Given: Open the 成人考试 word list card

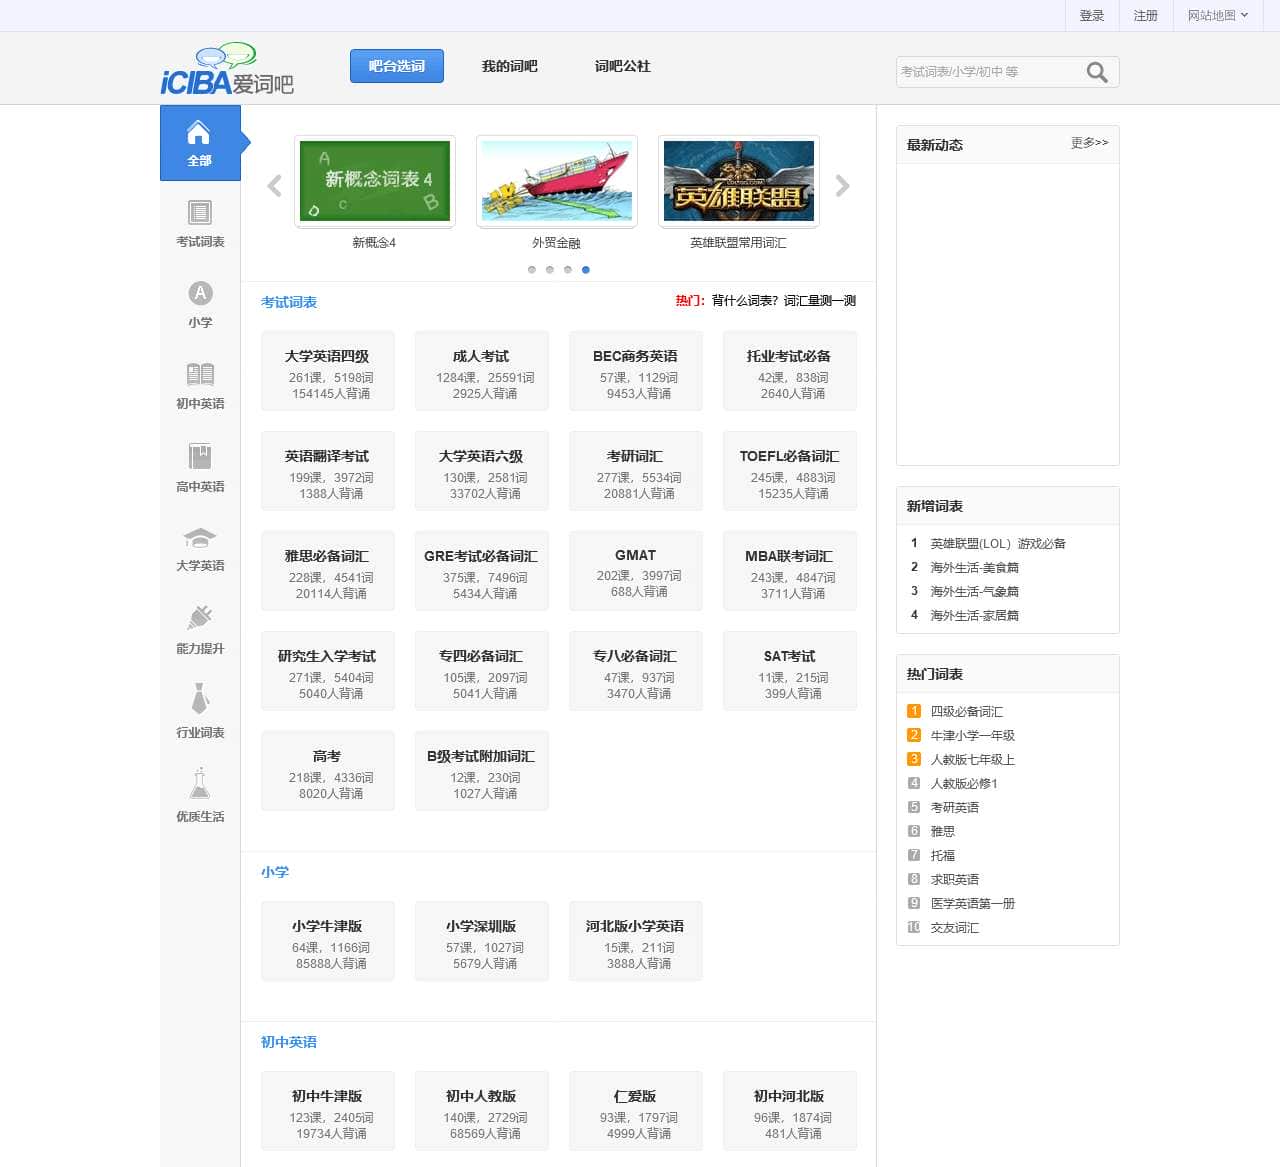Looking at the screenshot, I should [x=482, y=371].
